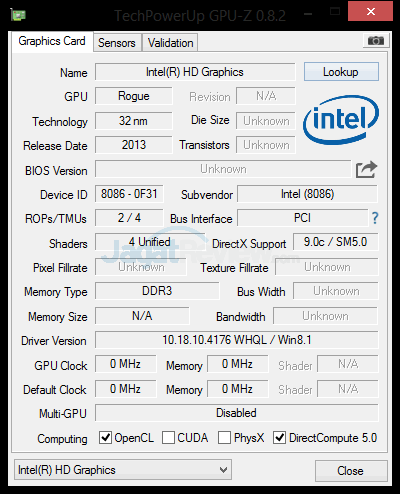Click the BIOS export share icon
Viewport: 400px width, 494px height.
coord(366,169)
